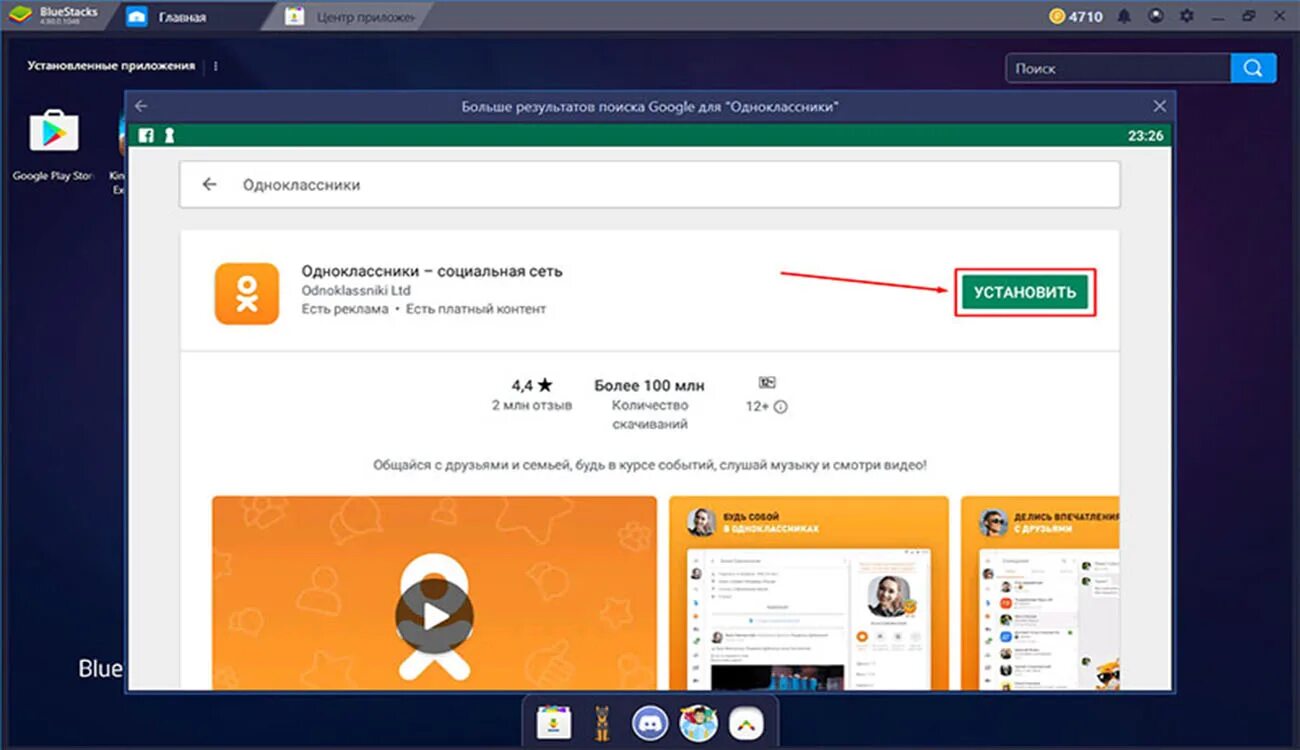The width and height of the screenshot is (1300, 750).
Task: Open the three-dot menu beside Установленные приложения
Action: click(x=215, y=66)
